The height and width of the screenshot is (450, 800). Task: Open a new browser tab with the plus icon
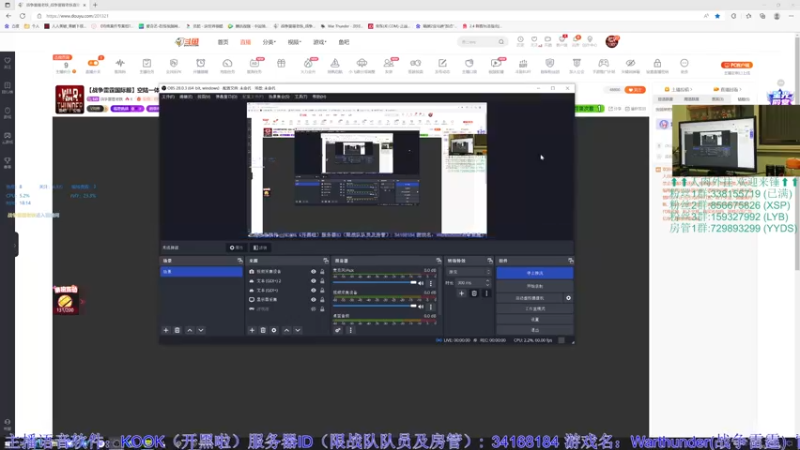(x=95, y=5)
